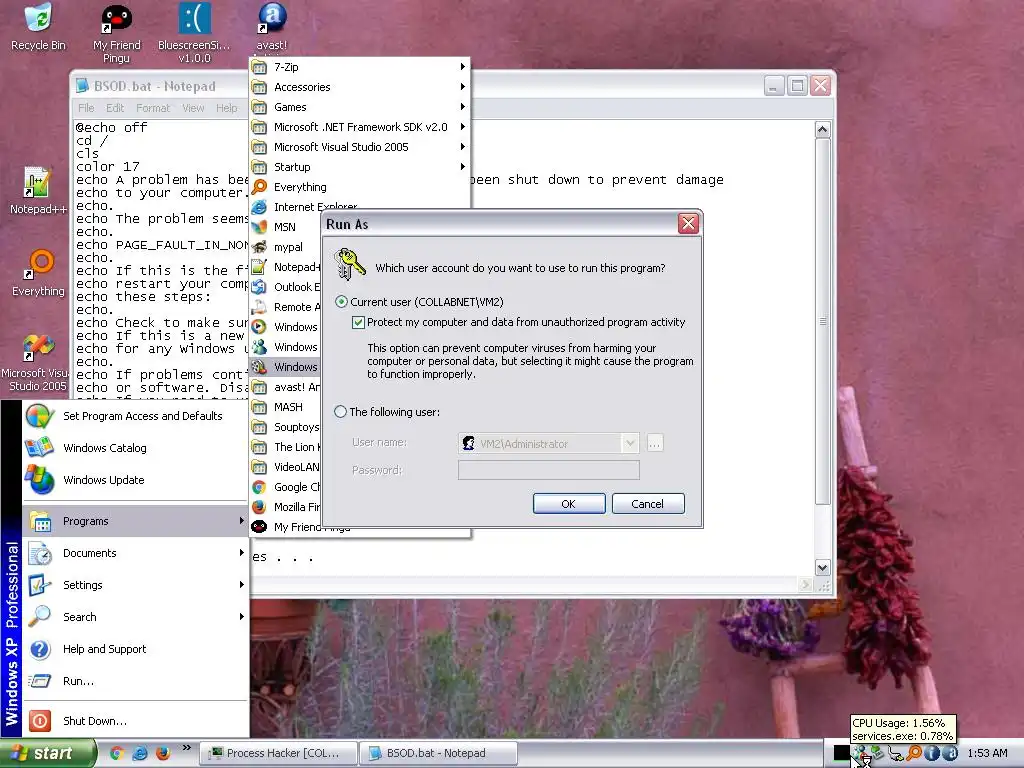Close the Run As dialog
The height and width of the screenshot is (768, 1024).
688,224
